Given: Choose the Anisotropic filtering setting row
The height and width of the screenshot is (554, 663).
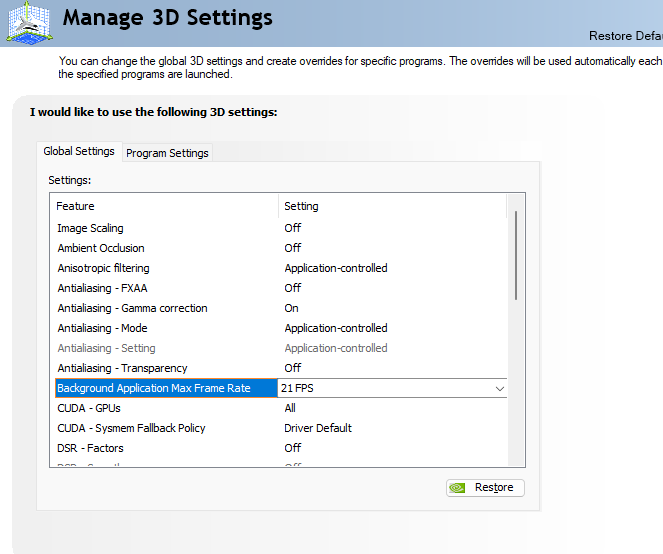Looking at the screenshot, I should point(103,268).
